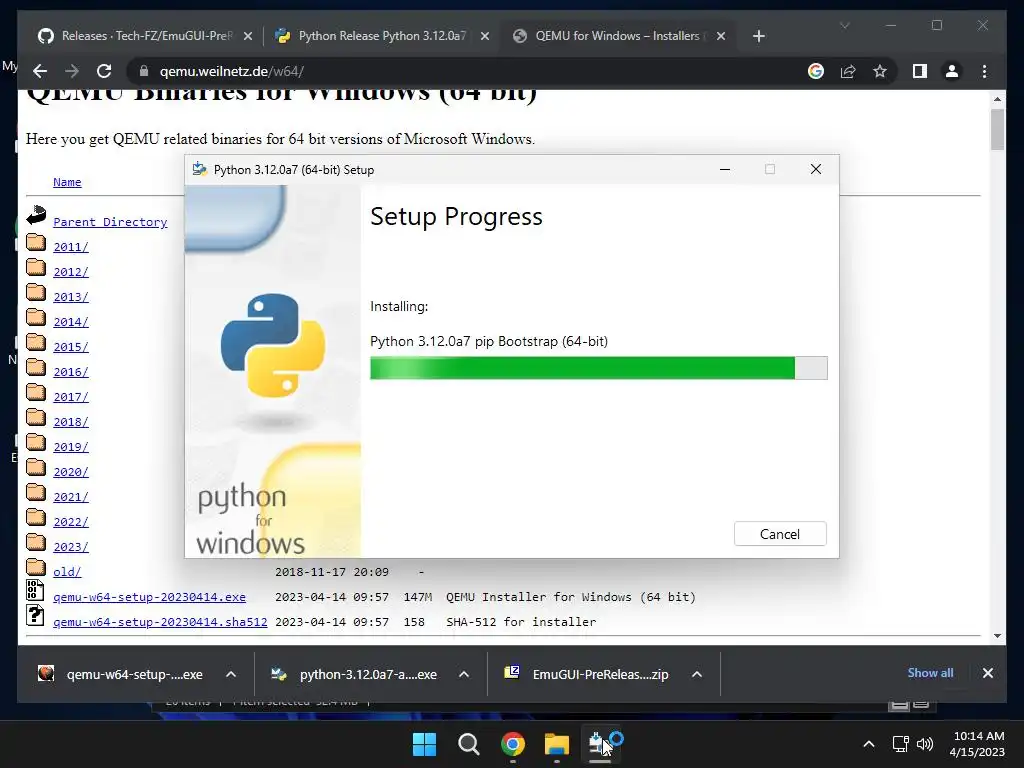Open the 2015/ folder link
The height and width of the screenshot is (768, 1024).
pos(71,347)
